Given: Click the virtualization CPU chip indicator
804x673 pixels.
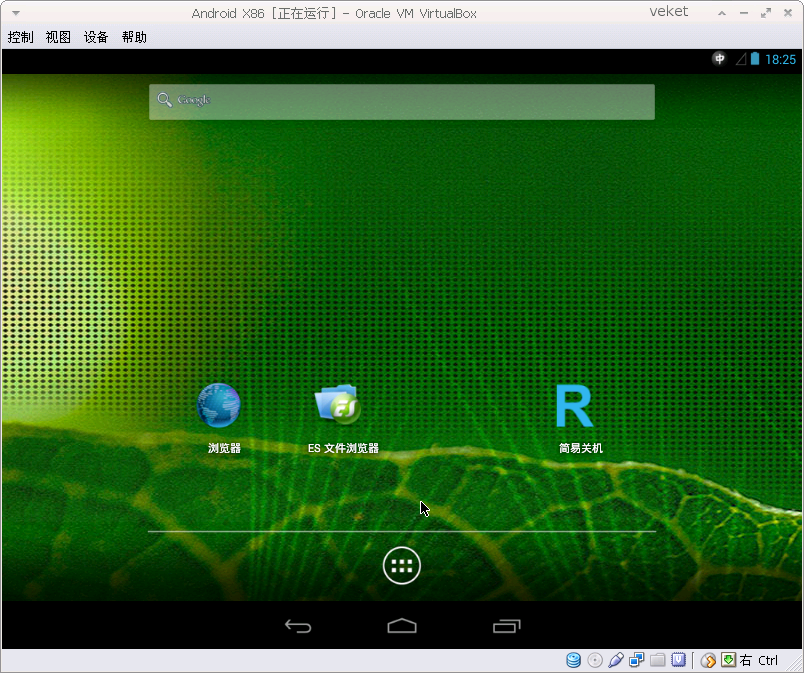Looking at the screenshot, I should point(678,660).
